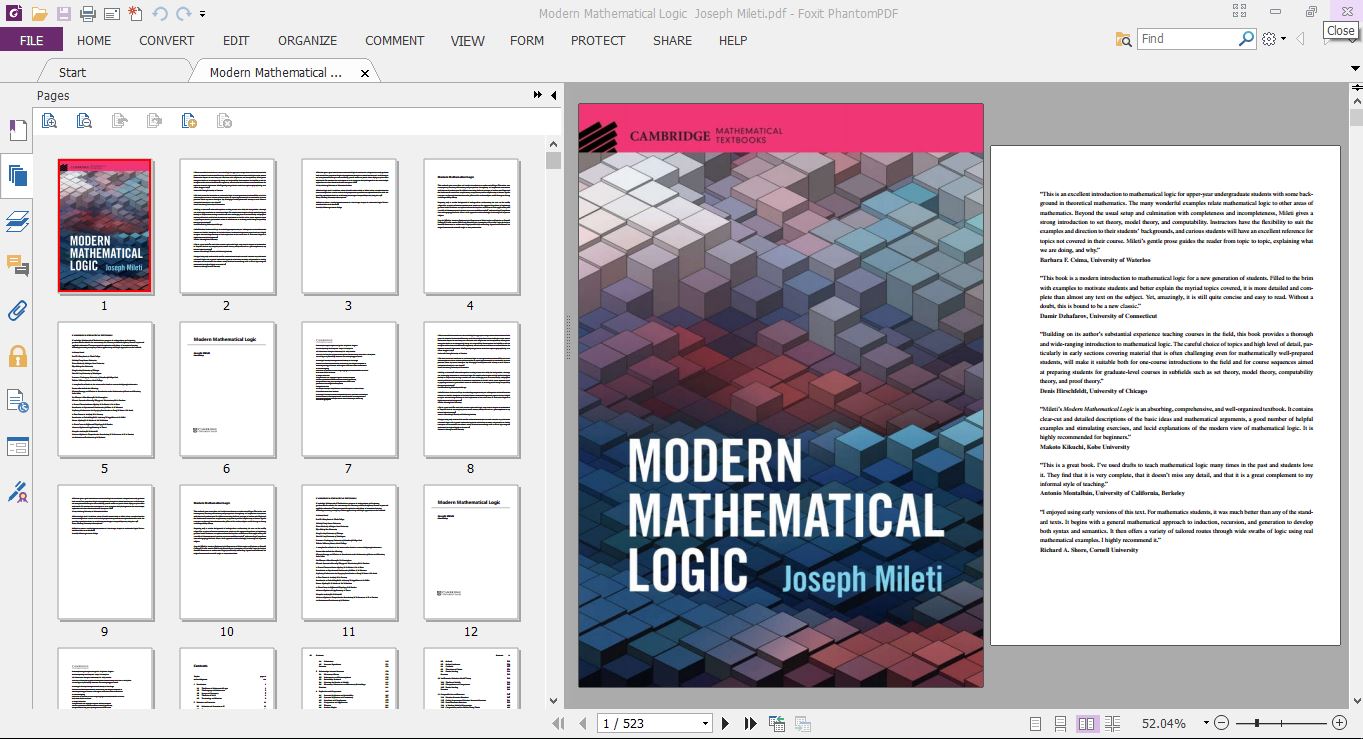The width and height of the screenshot is (1363, 739).
Task: Toggle full screen ribbon mode icon
Action: click(x=1240, y=11)
